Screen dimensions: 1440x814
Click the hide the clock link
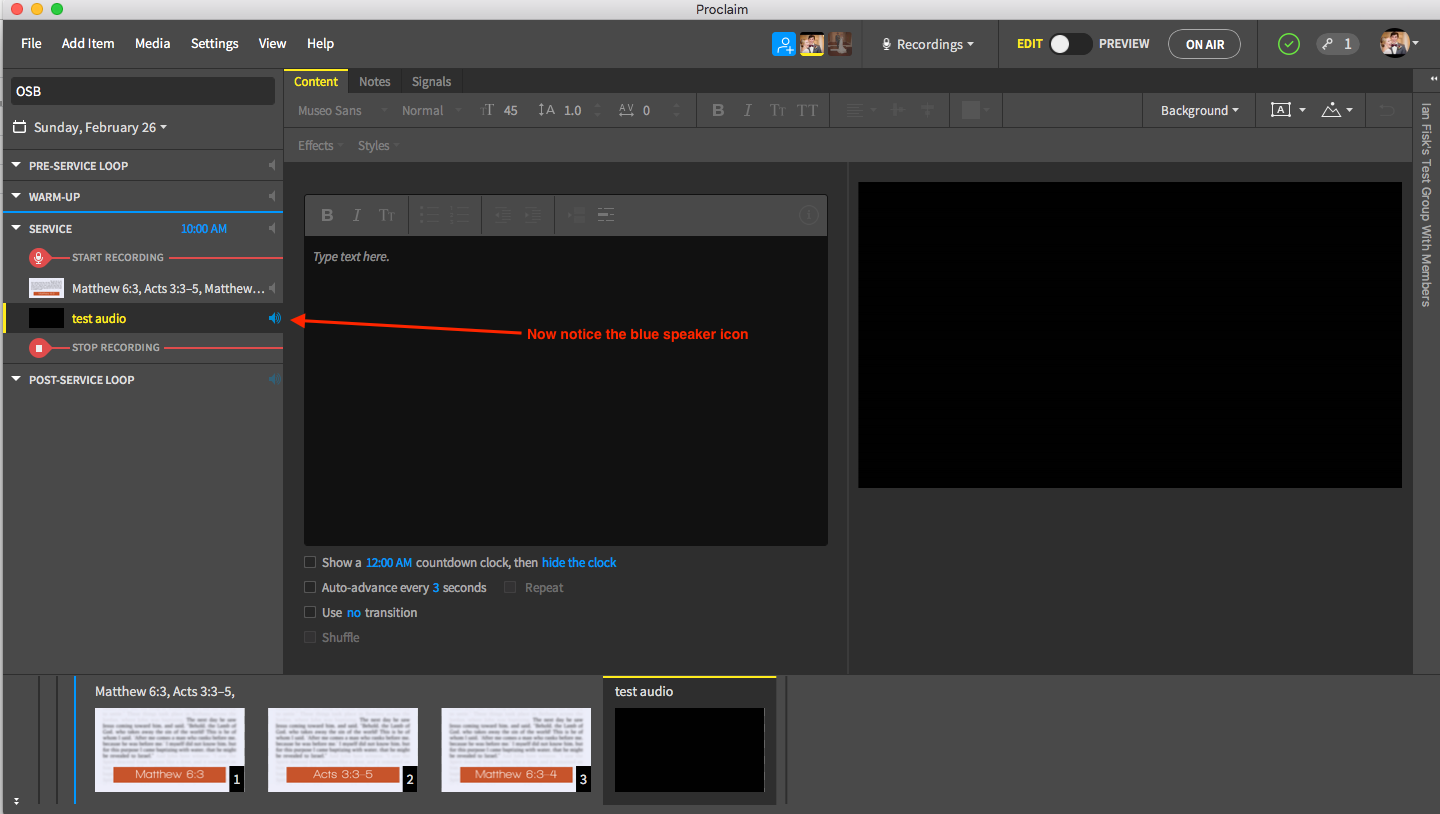pos(579,563)
